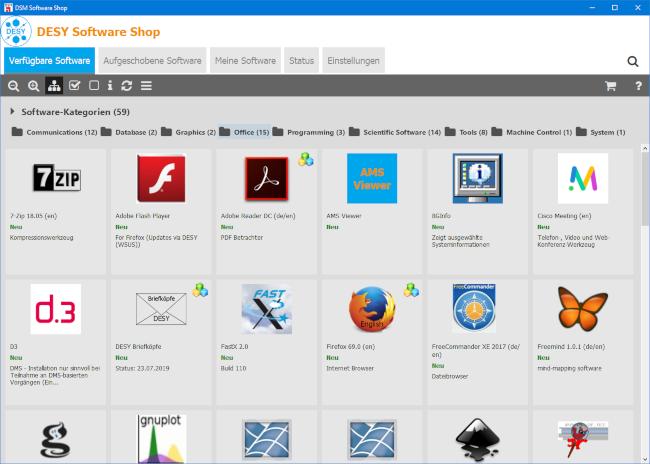Select the Adobe Flash Player icon

[x=161, y=178]
